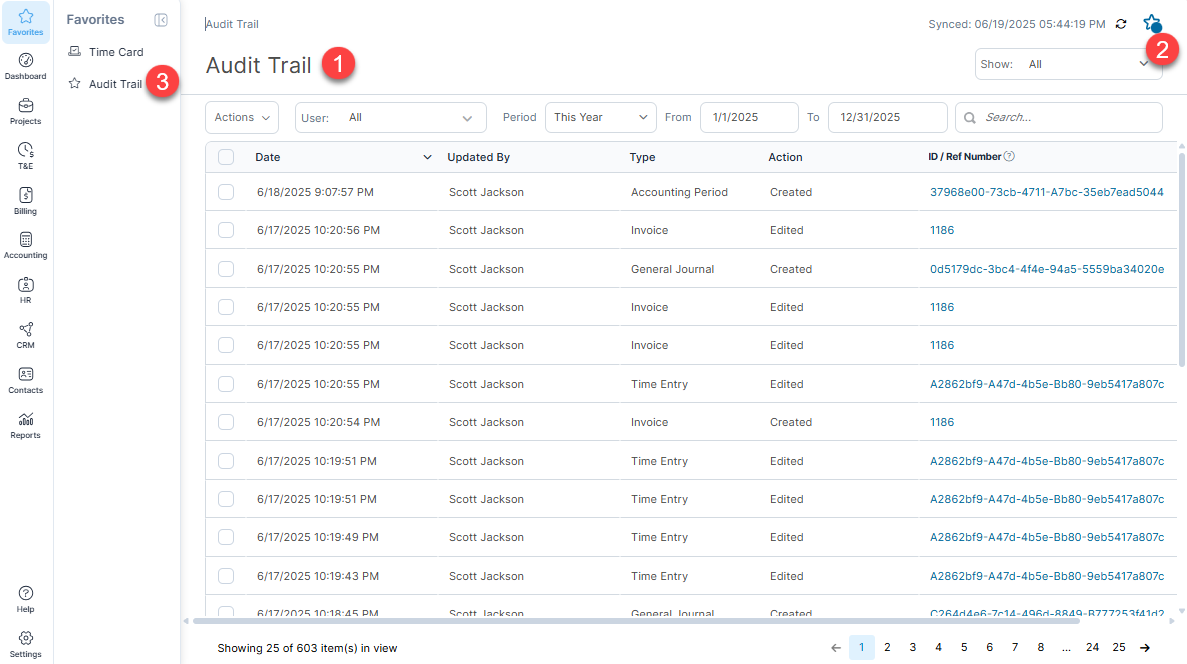Go to the Projects module
Screen dimensions: 1187x664
(x=26, y=111)
